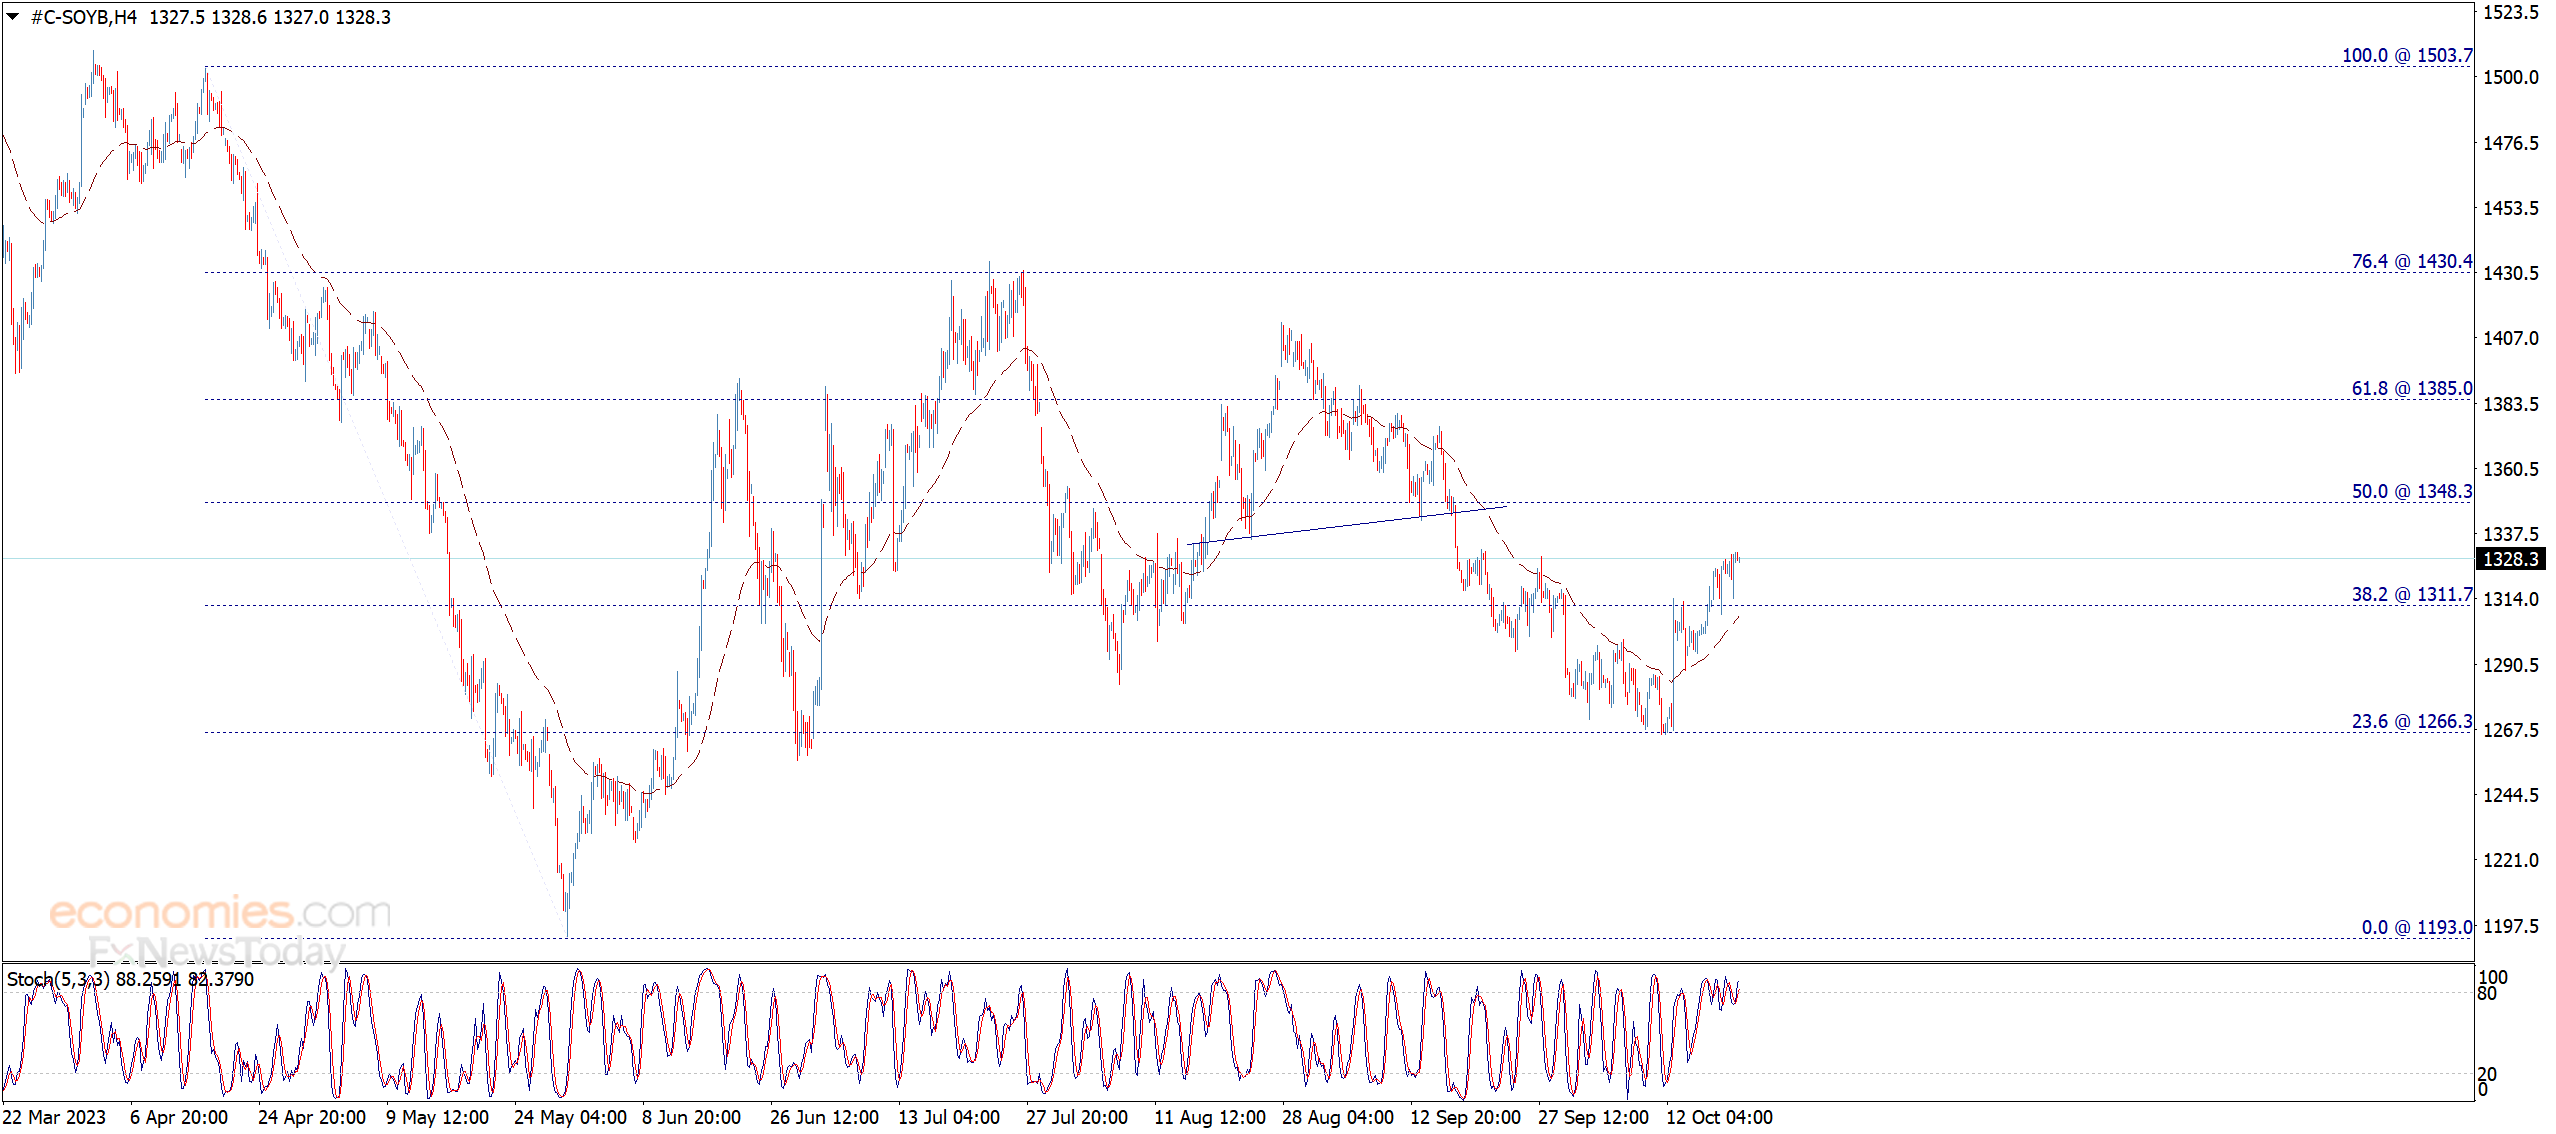Click the 24 May 04:00 date label
This screenshot has height=1134, width=2556.
[x=570, y=1117]
